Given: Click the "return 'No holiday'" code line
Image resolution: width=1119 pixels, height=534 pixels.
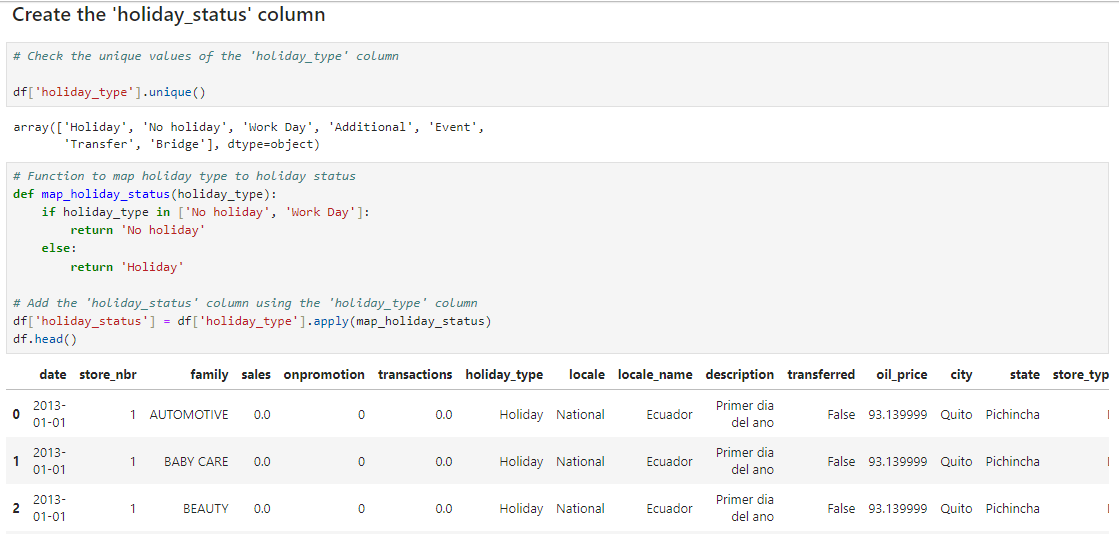Looking at the screenshot, I should tap(138, 230).
